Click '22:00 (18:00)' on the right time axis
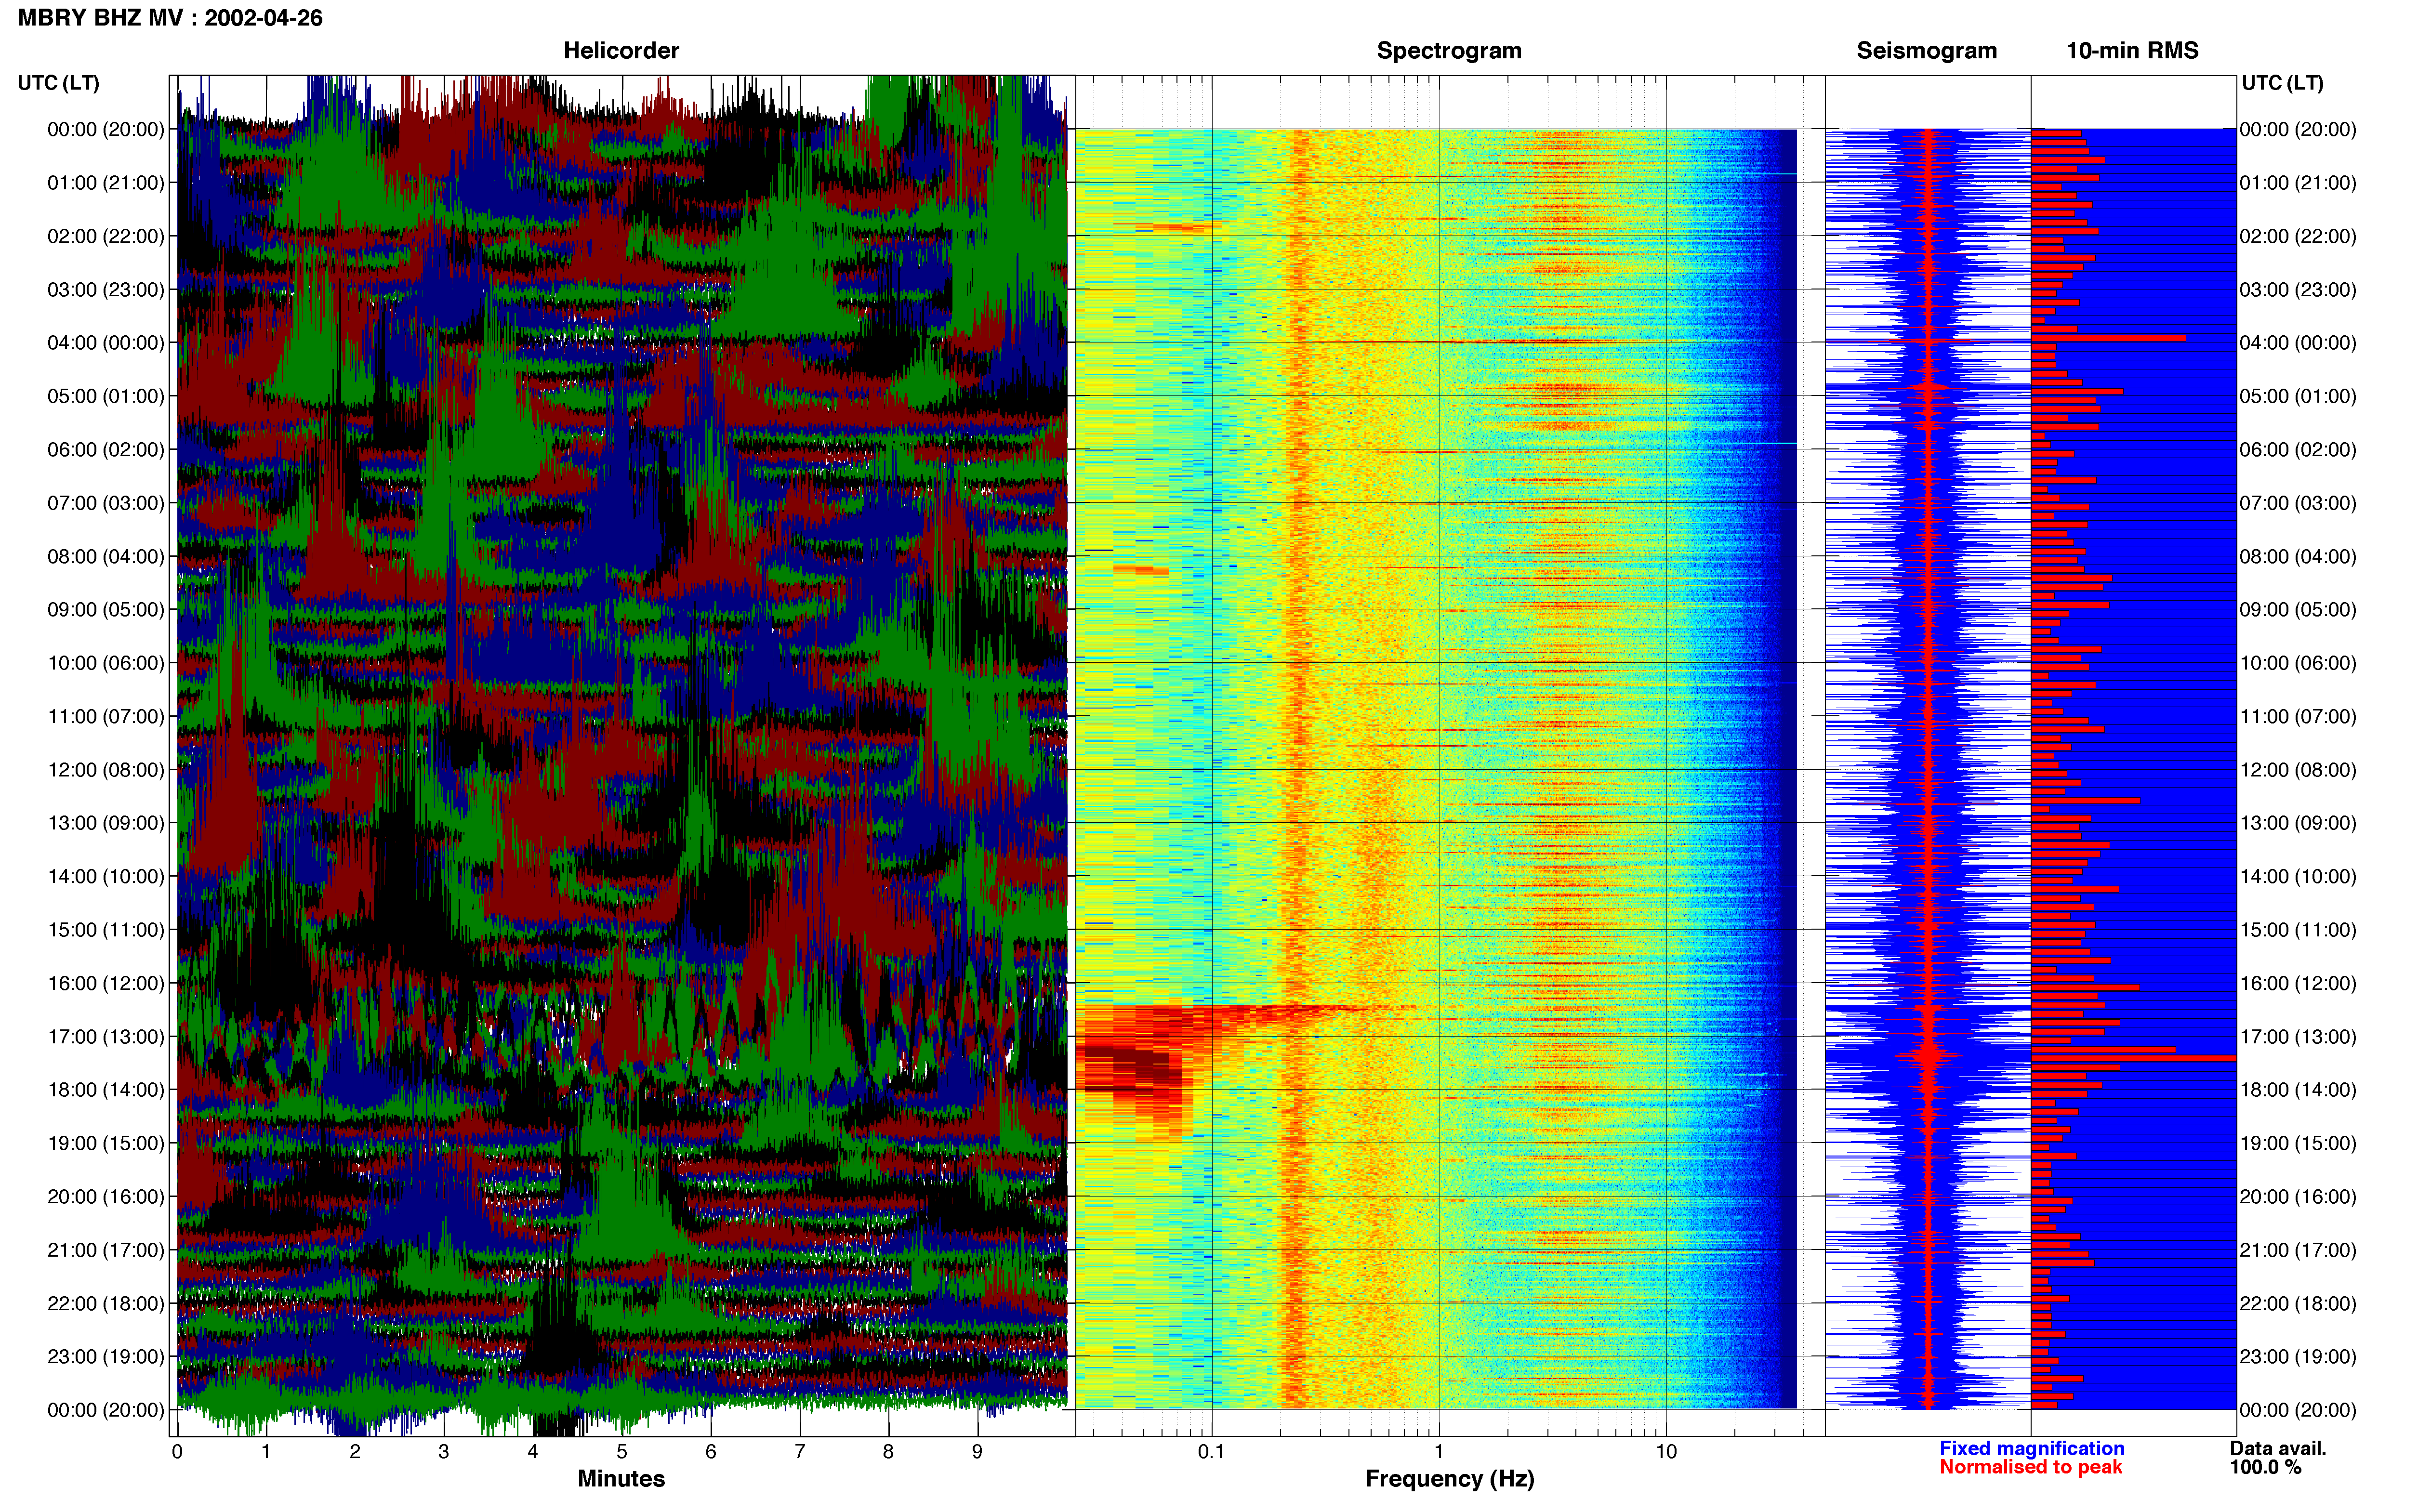The image size is (2418, 1512). [2298, 1304]
